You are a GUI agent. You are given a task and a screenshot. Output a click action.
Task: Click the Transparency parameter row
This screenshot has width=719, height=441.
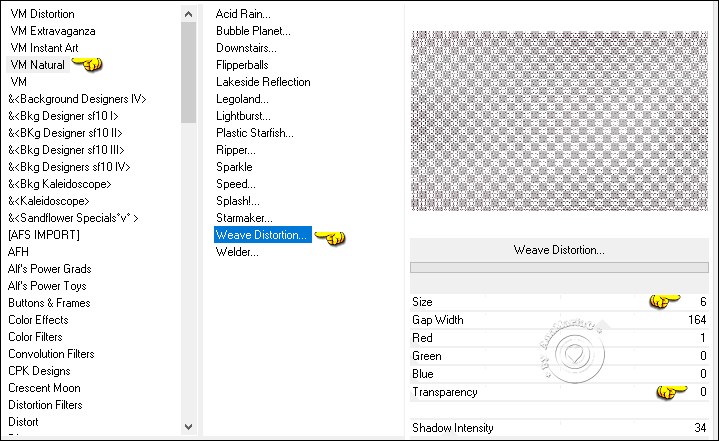[x=559, y=392]
